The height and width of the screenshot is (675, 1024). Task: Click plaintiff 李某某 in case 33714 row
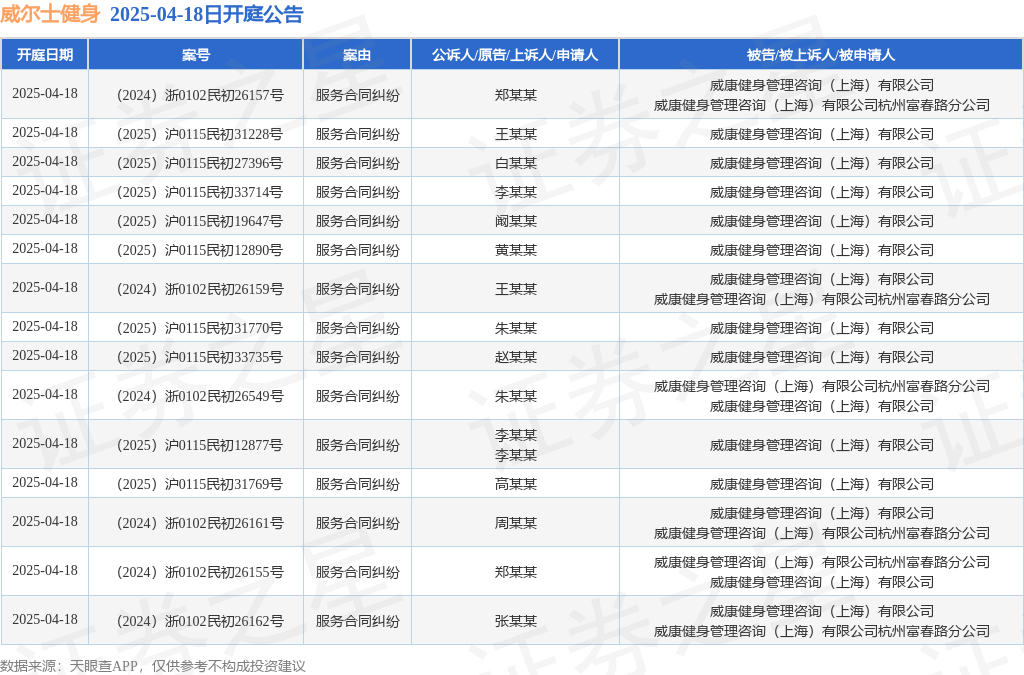pyautogui.click(x=516, y=193)
